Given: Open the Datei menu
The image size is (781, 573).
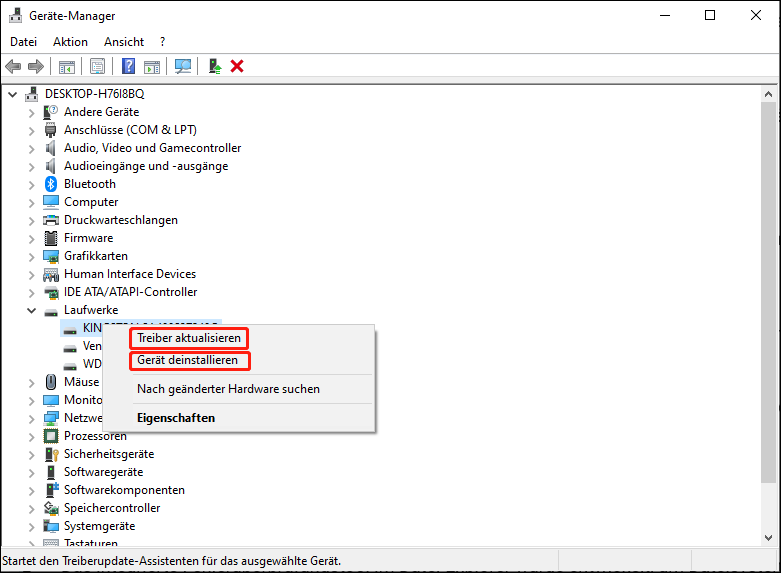Looking at the screenshot, I should [23, 42].
